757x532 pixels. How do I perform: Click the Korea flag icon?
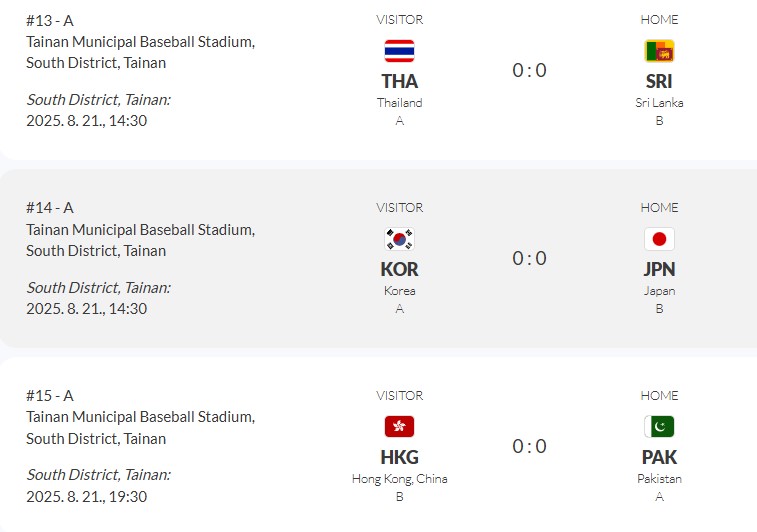tap(399, 239)
